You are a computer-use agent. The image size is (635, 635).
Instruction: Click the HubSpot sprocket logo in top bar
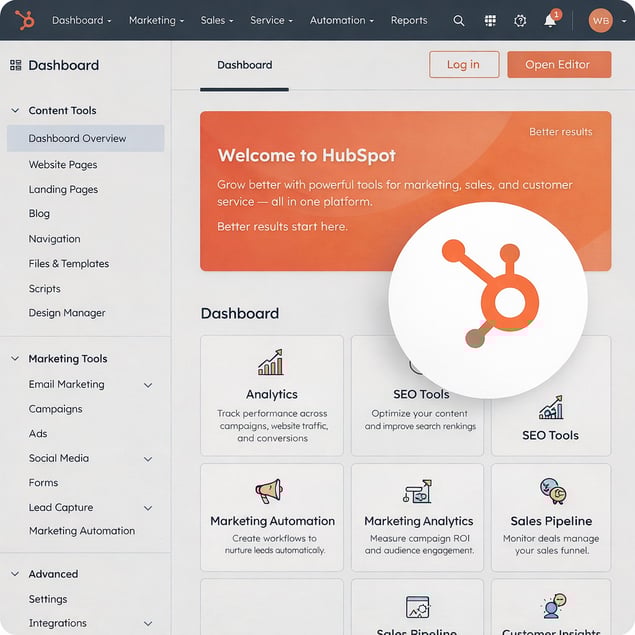(x=24, y=20)
